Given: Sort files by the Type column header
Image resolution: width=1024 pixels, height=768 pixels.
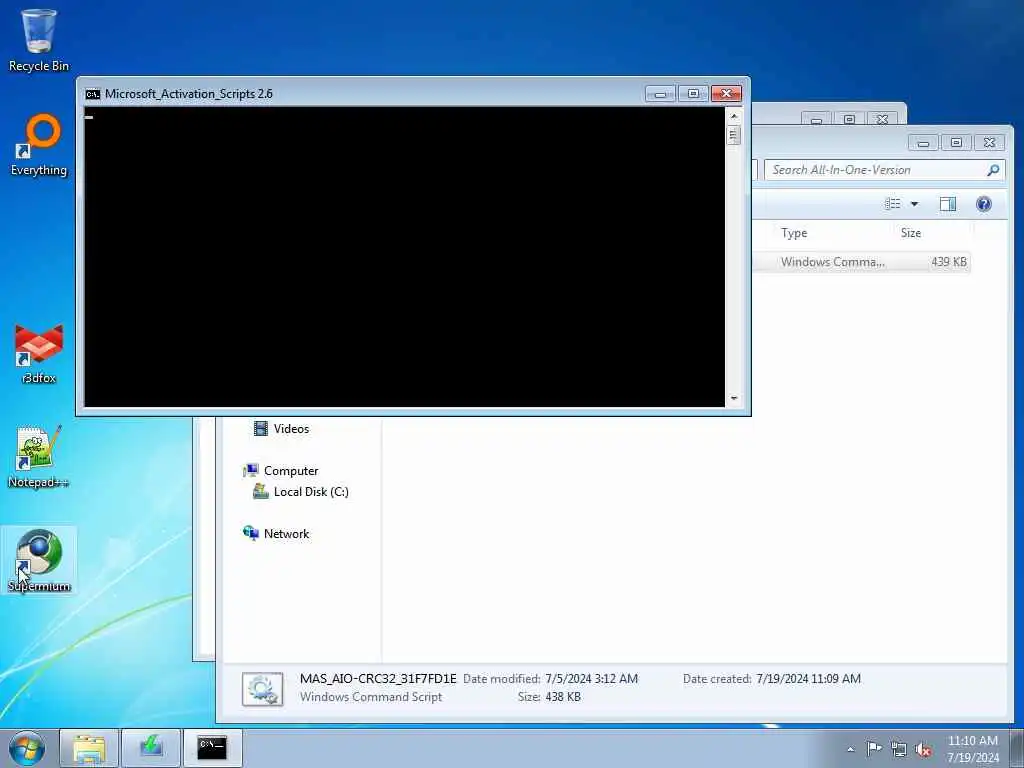Looking at the screenshot, I should [794, 233].
